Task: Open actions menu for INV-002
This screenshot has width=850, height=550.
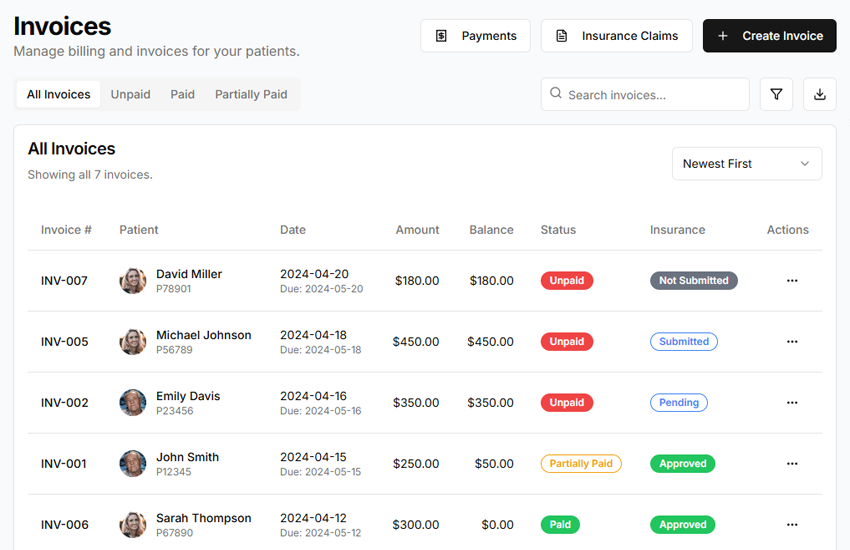Action: (x=792, y=403)
